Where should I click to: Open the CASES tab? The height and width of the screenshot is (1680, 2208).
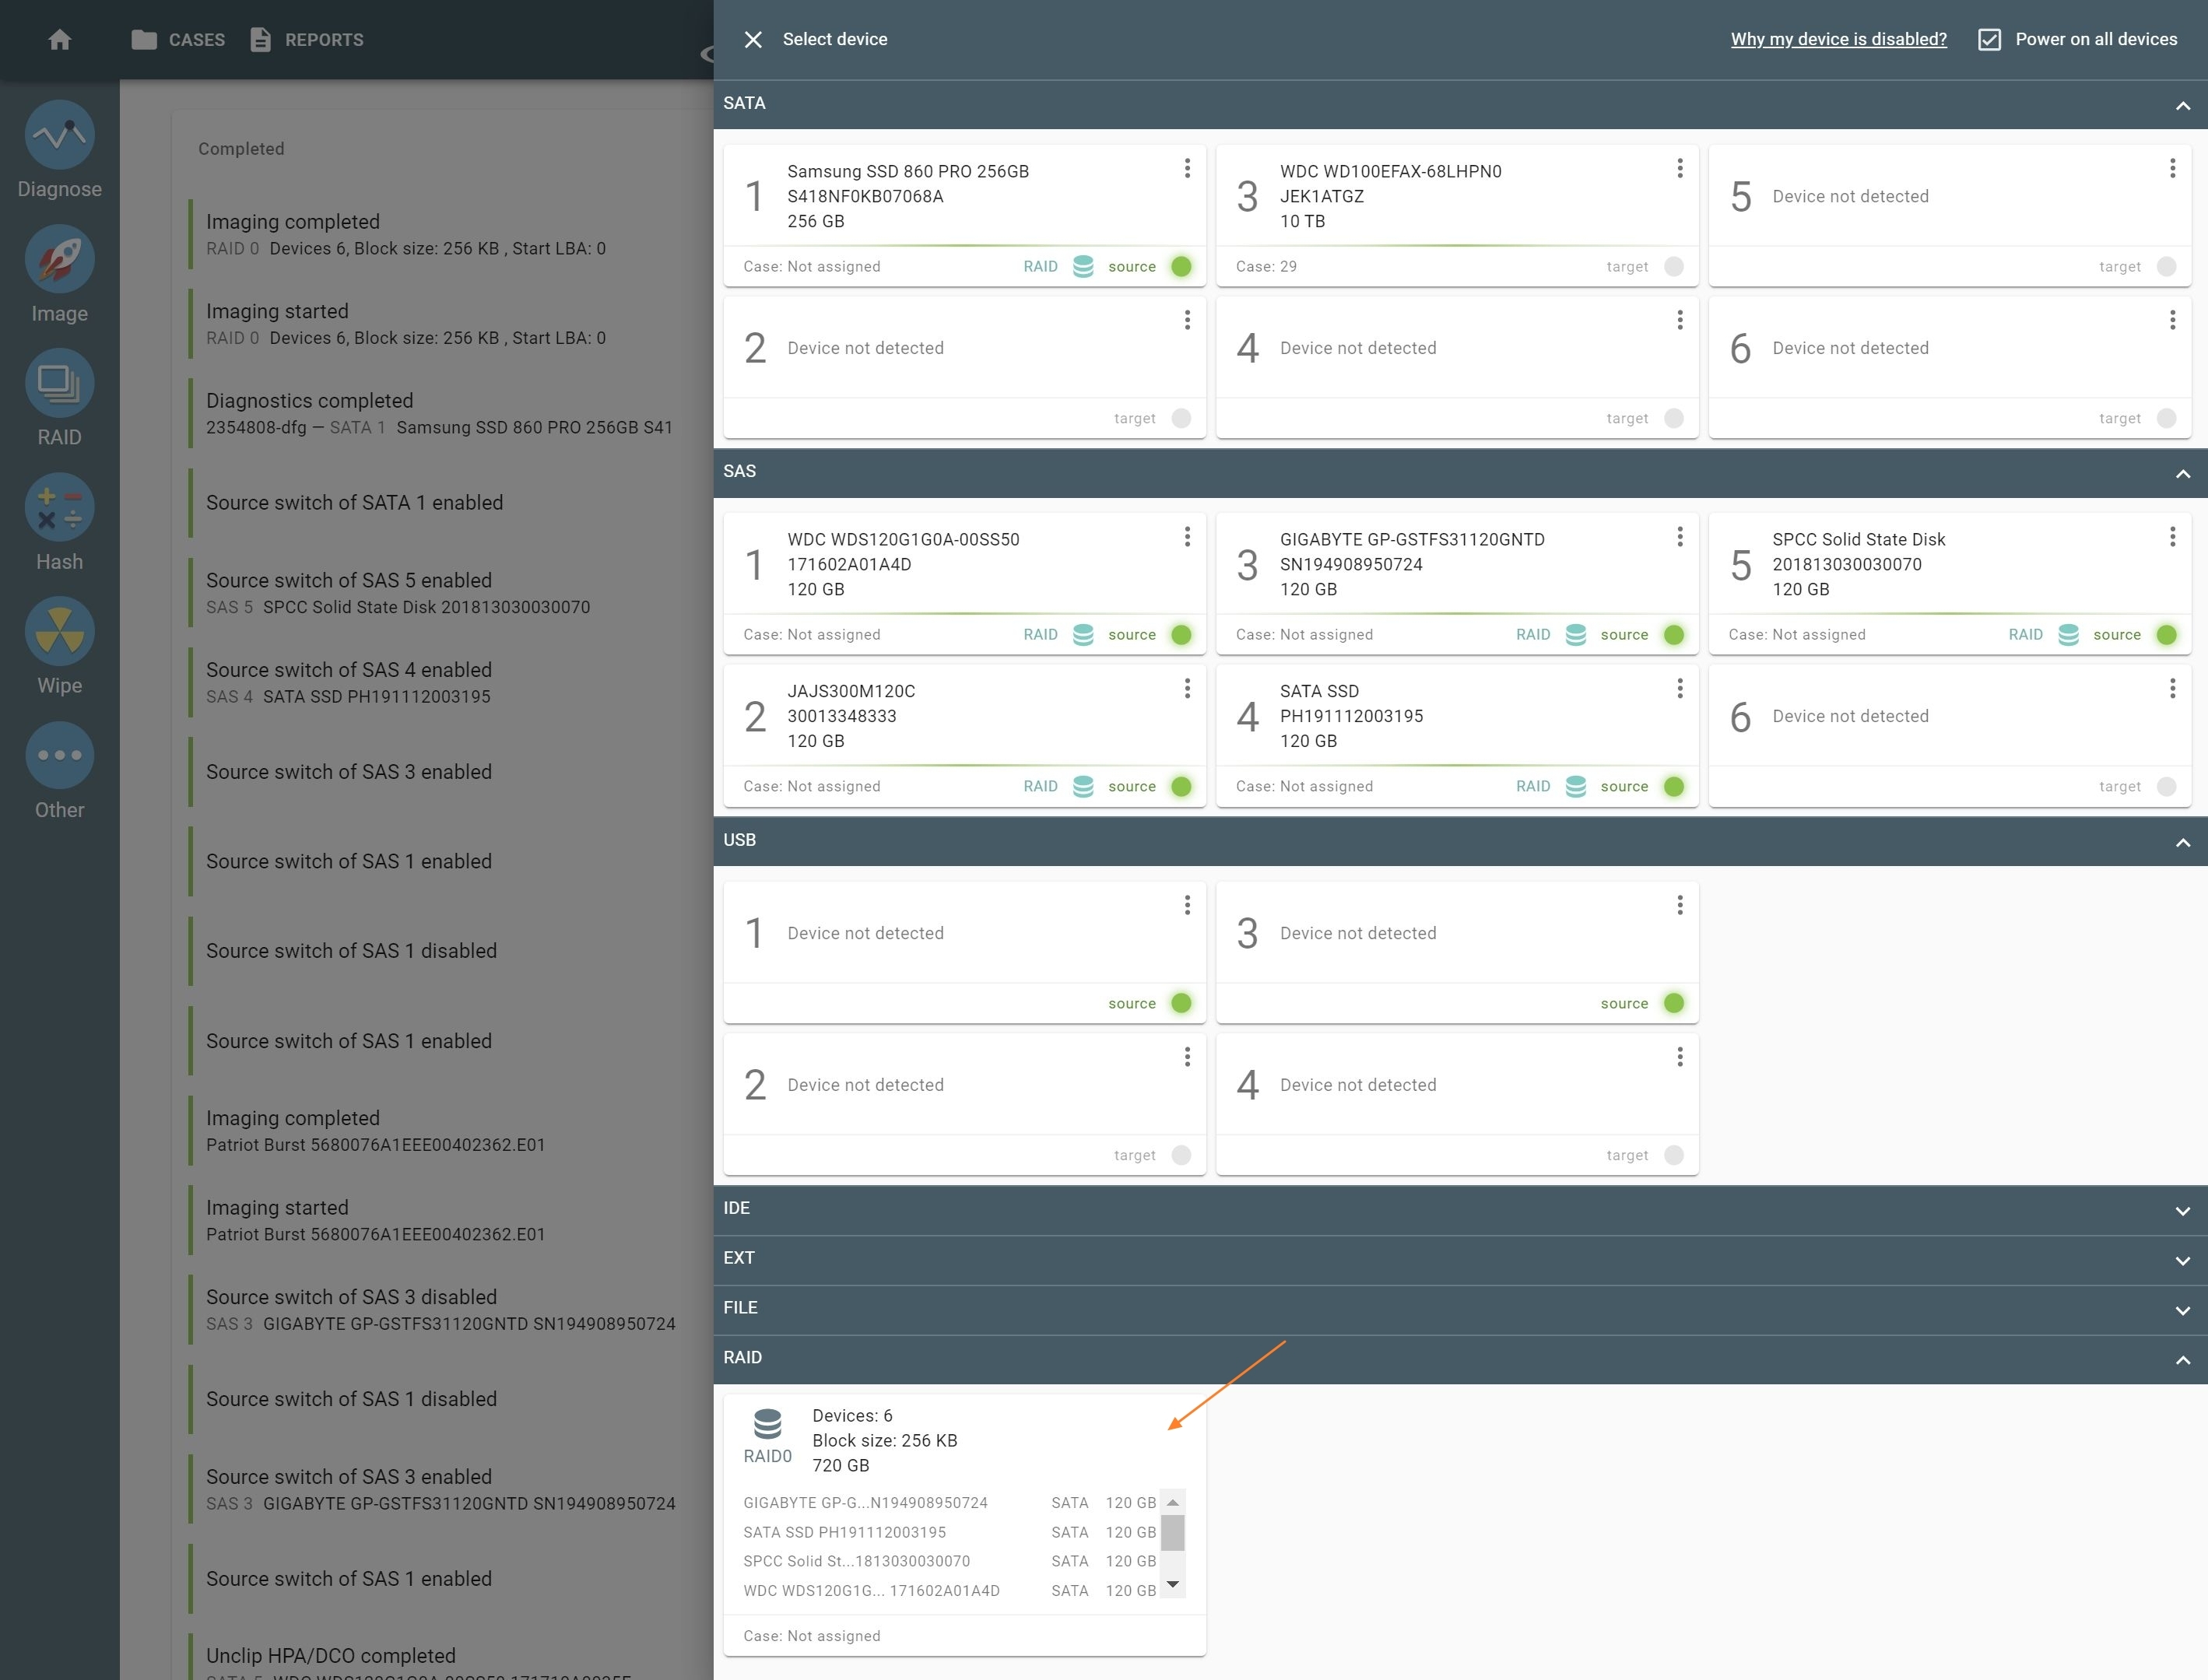(x=178, y=39)
